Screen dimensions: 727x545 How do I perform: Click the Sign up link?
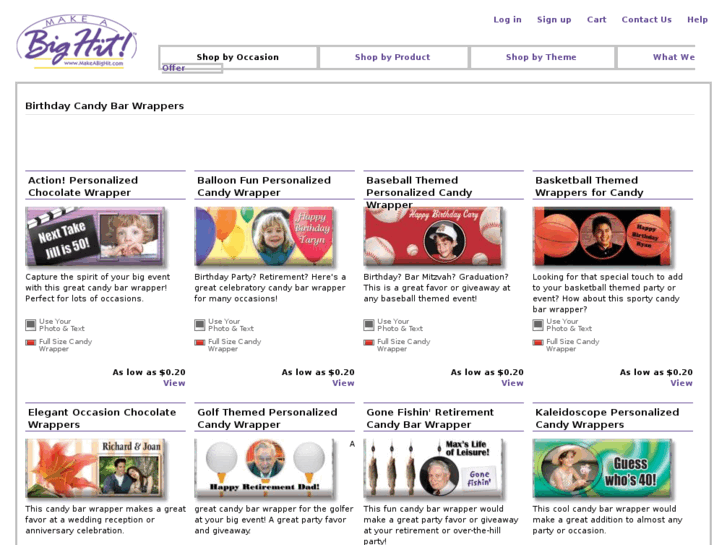(554, 19)
